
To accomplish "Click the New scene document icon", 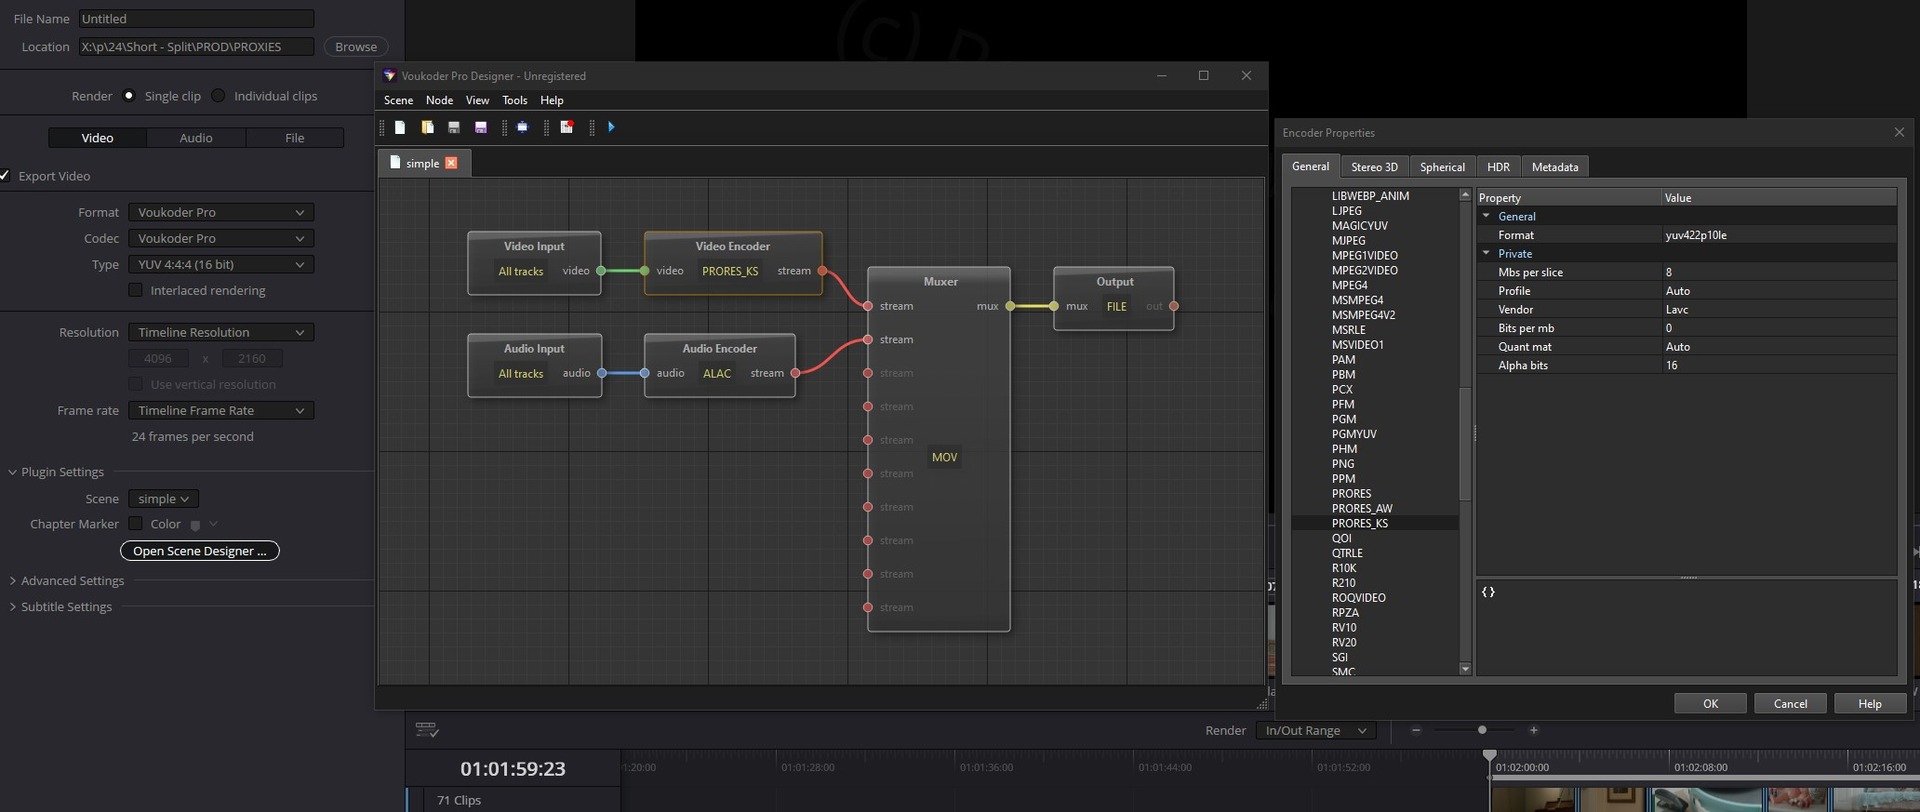I will (400, 127).
